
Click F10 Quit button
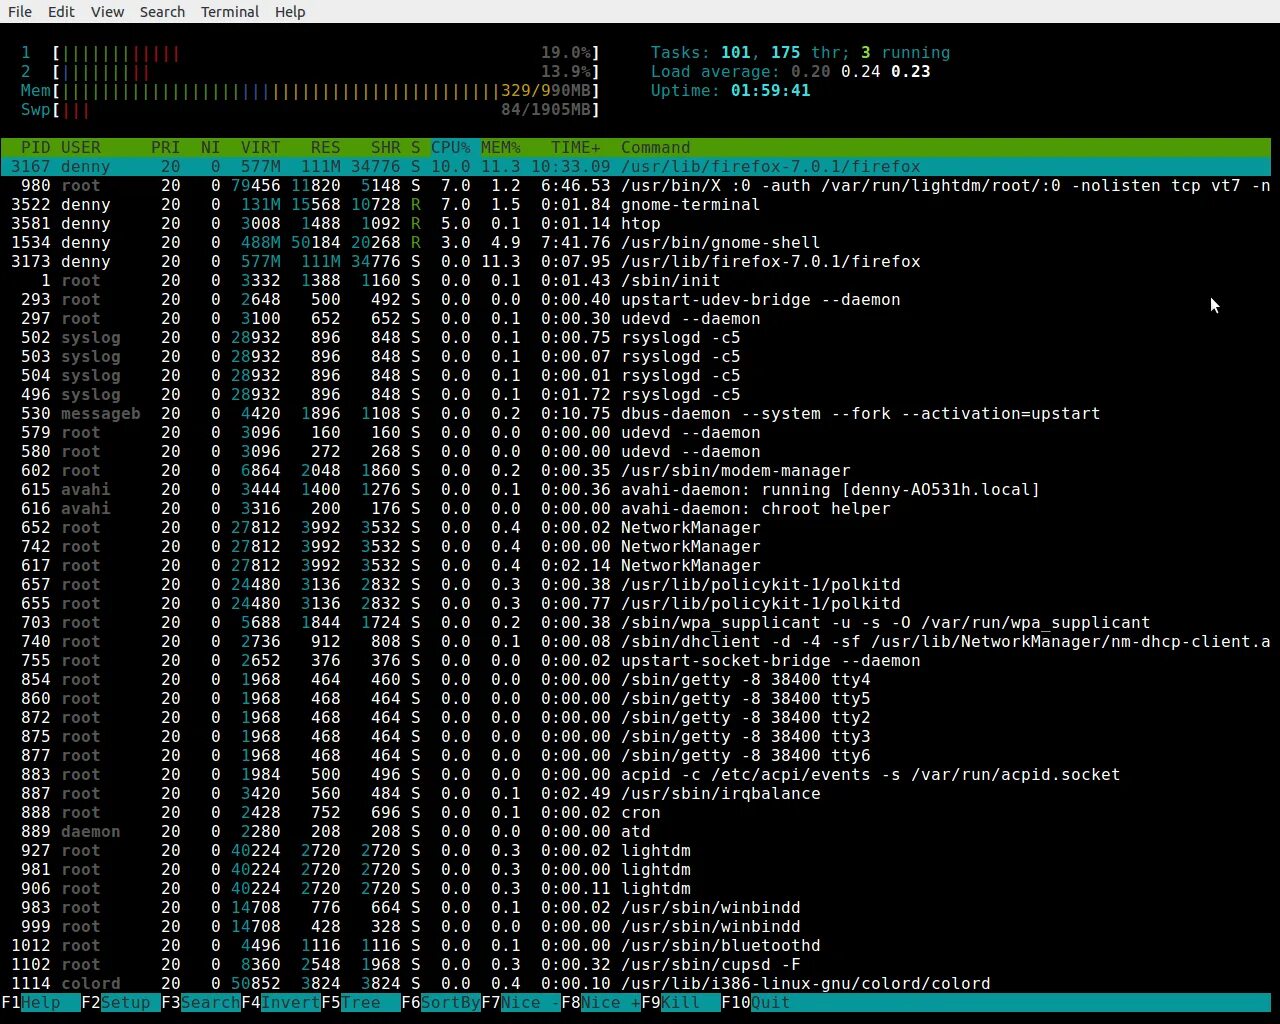[x=756, y=1002]
